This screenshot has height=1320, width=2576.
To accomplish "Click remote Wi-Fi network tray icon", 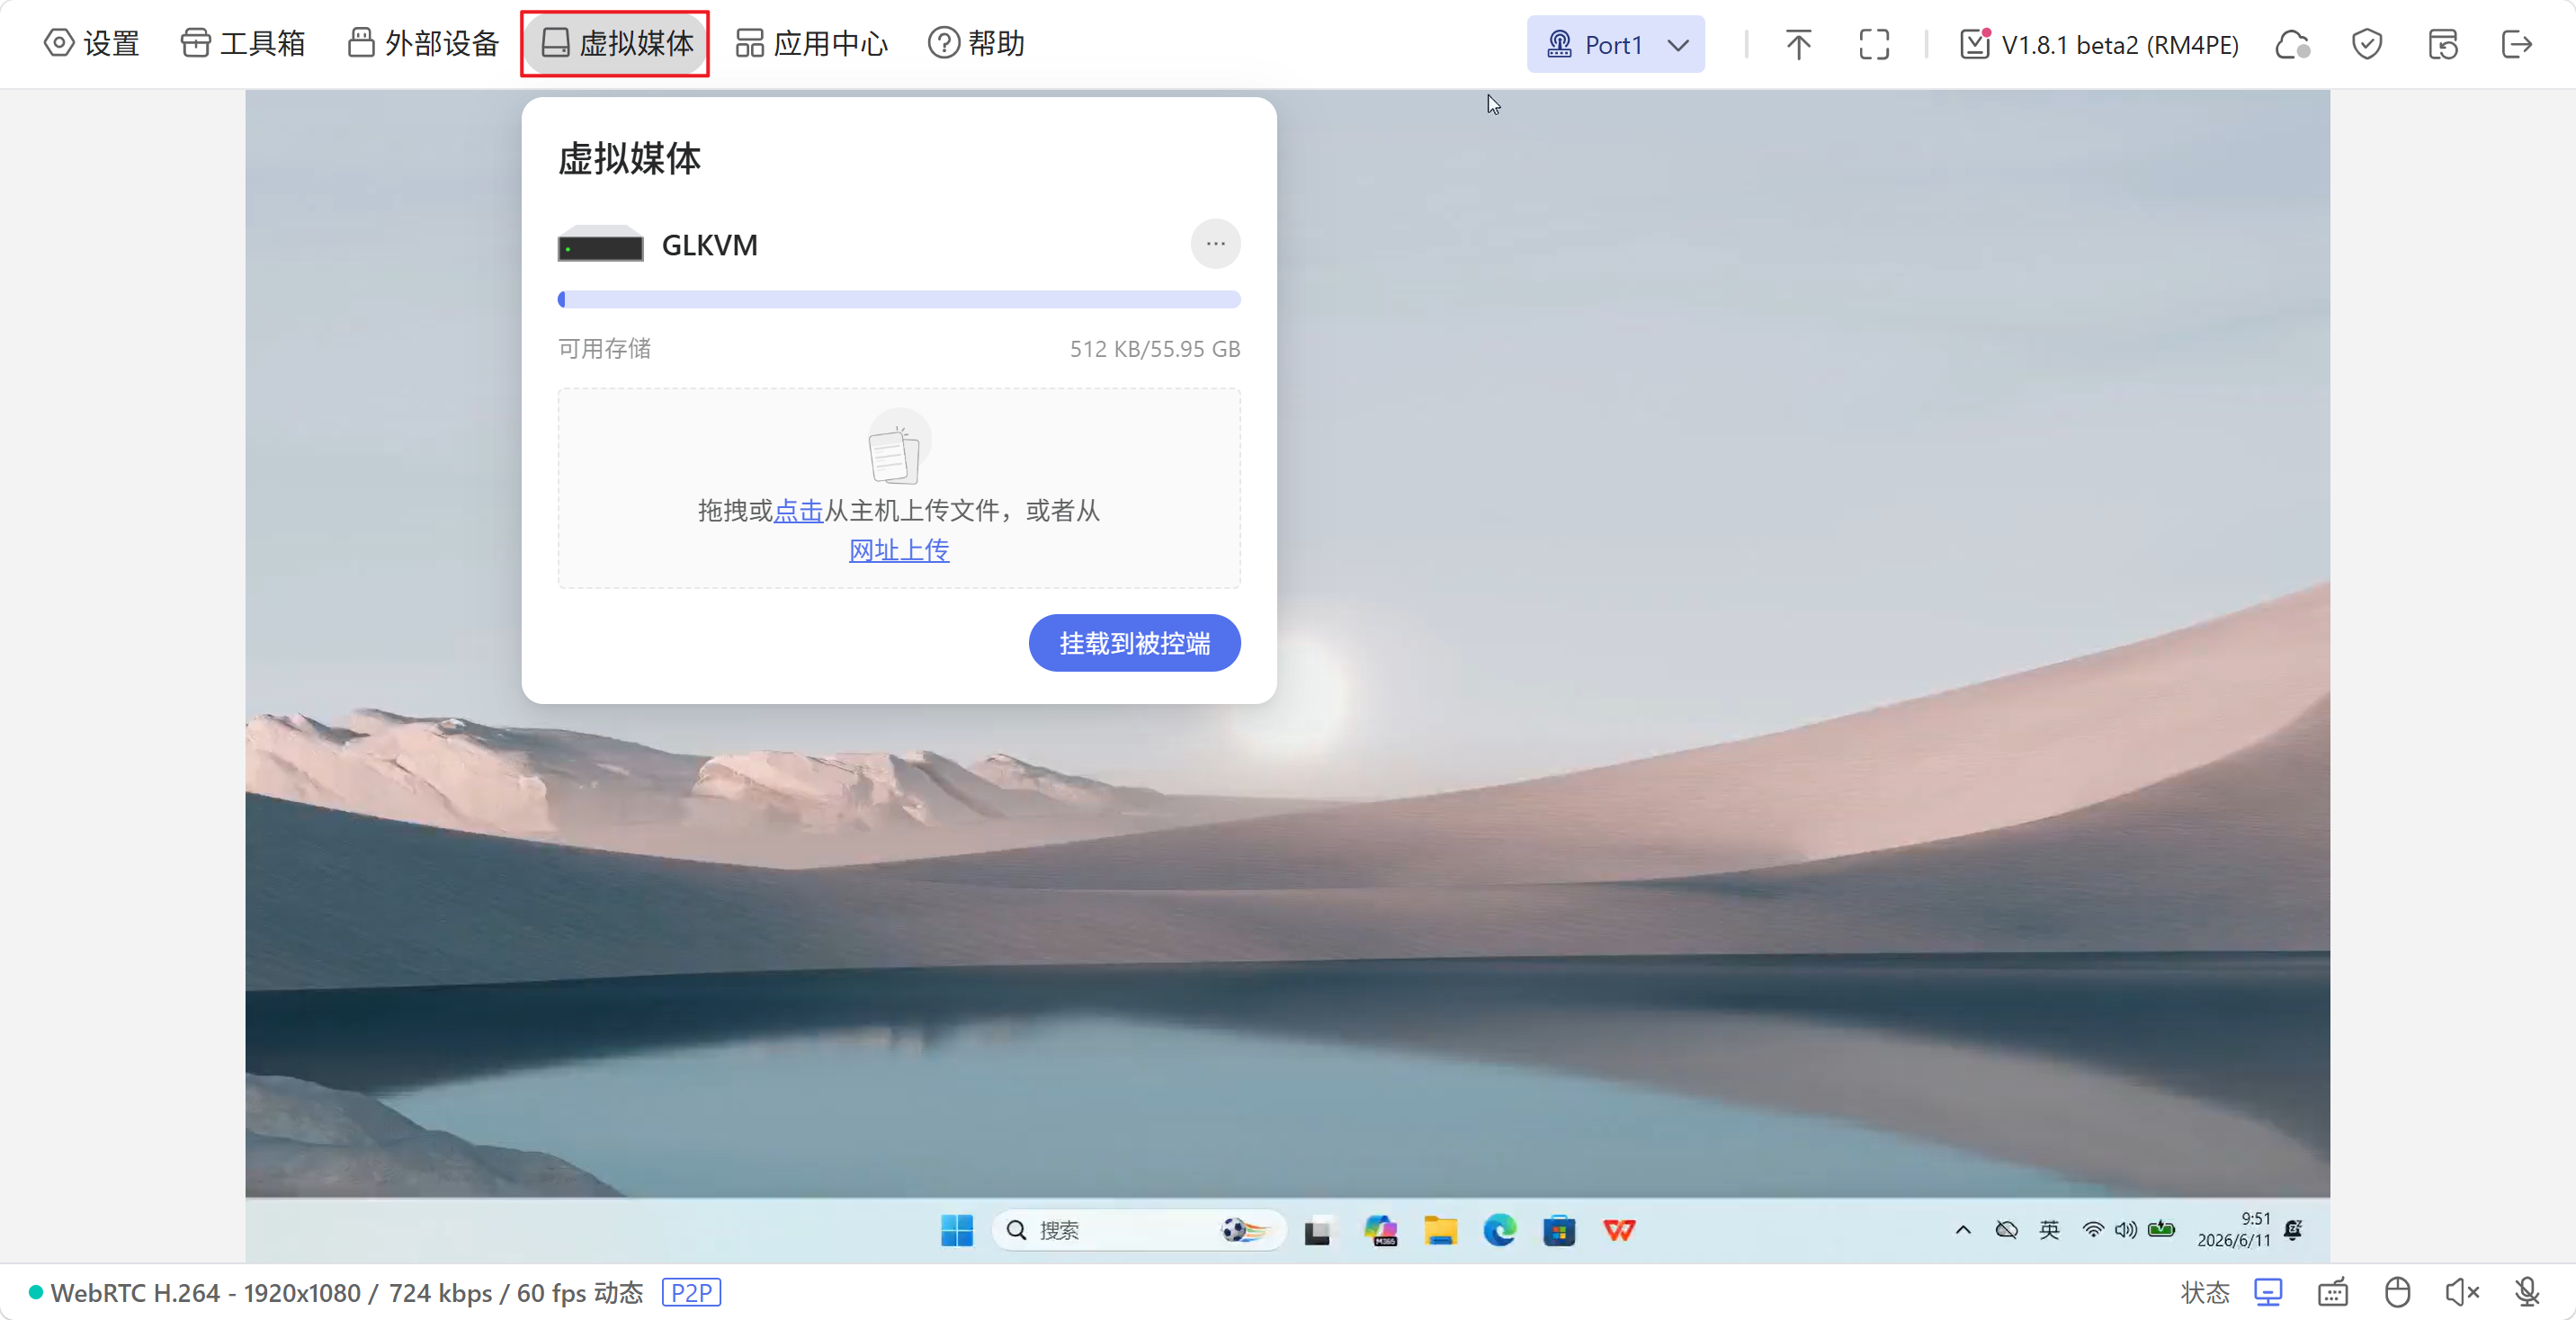I will tap(2093, 1230).
